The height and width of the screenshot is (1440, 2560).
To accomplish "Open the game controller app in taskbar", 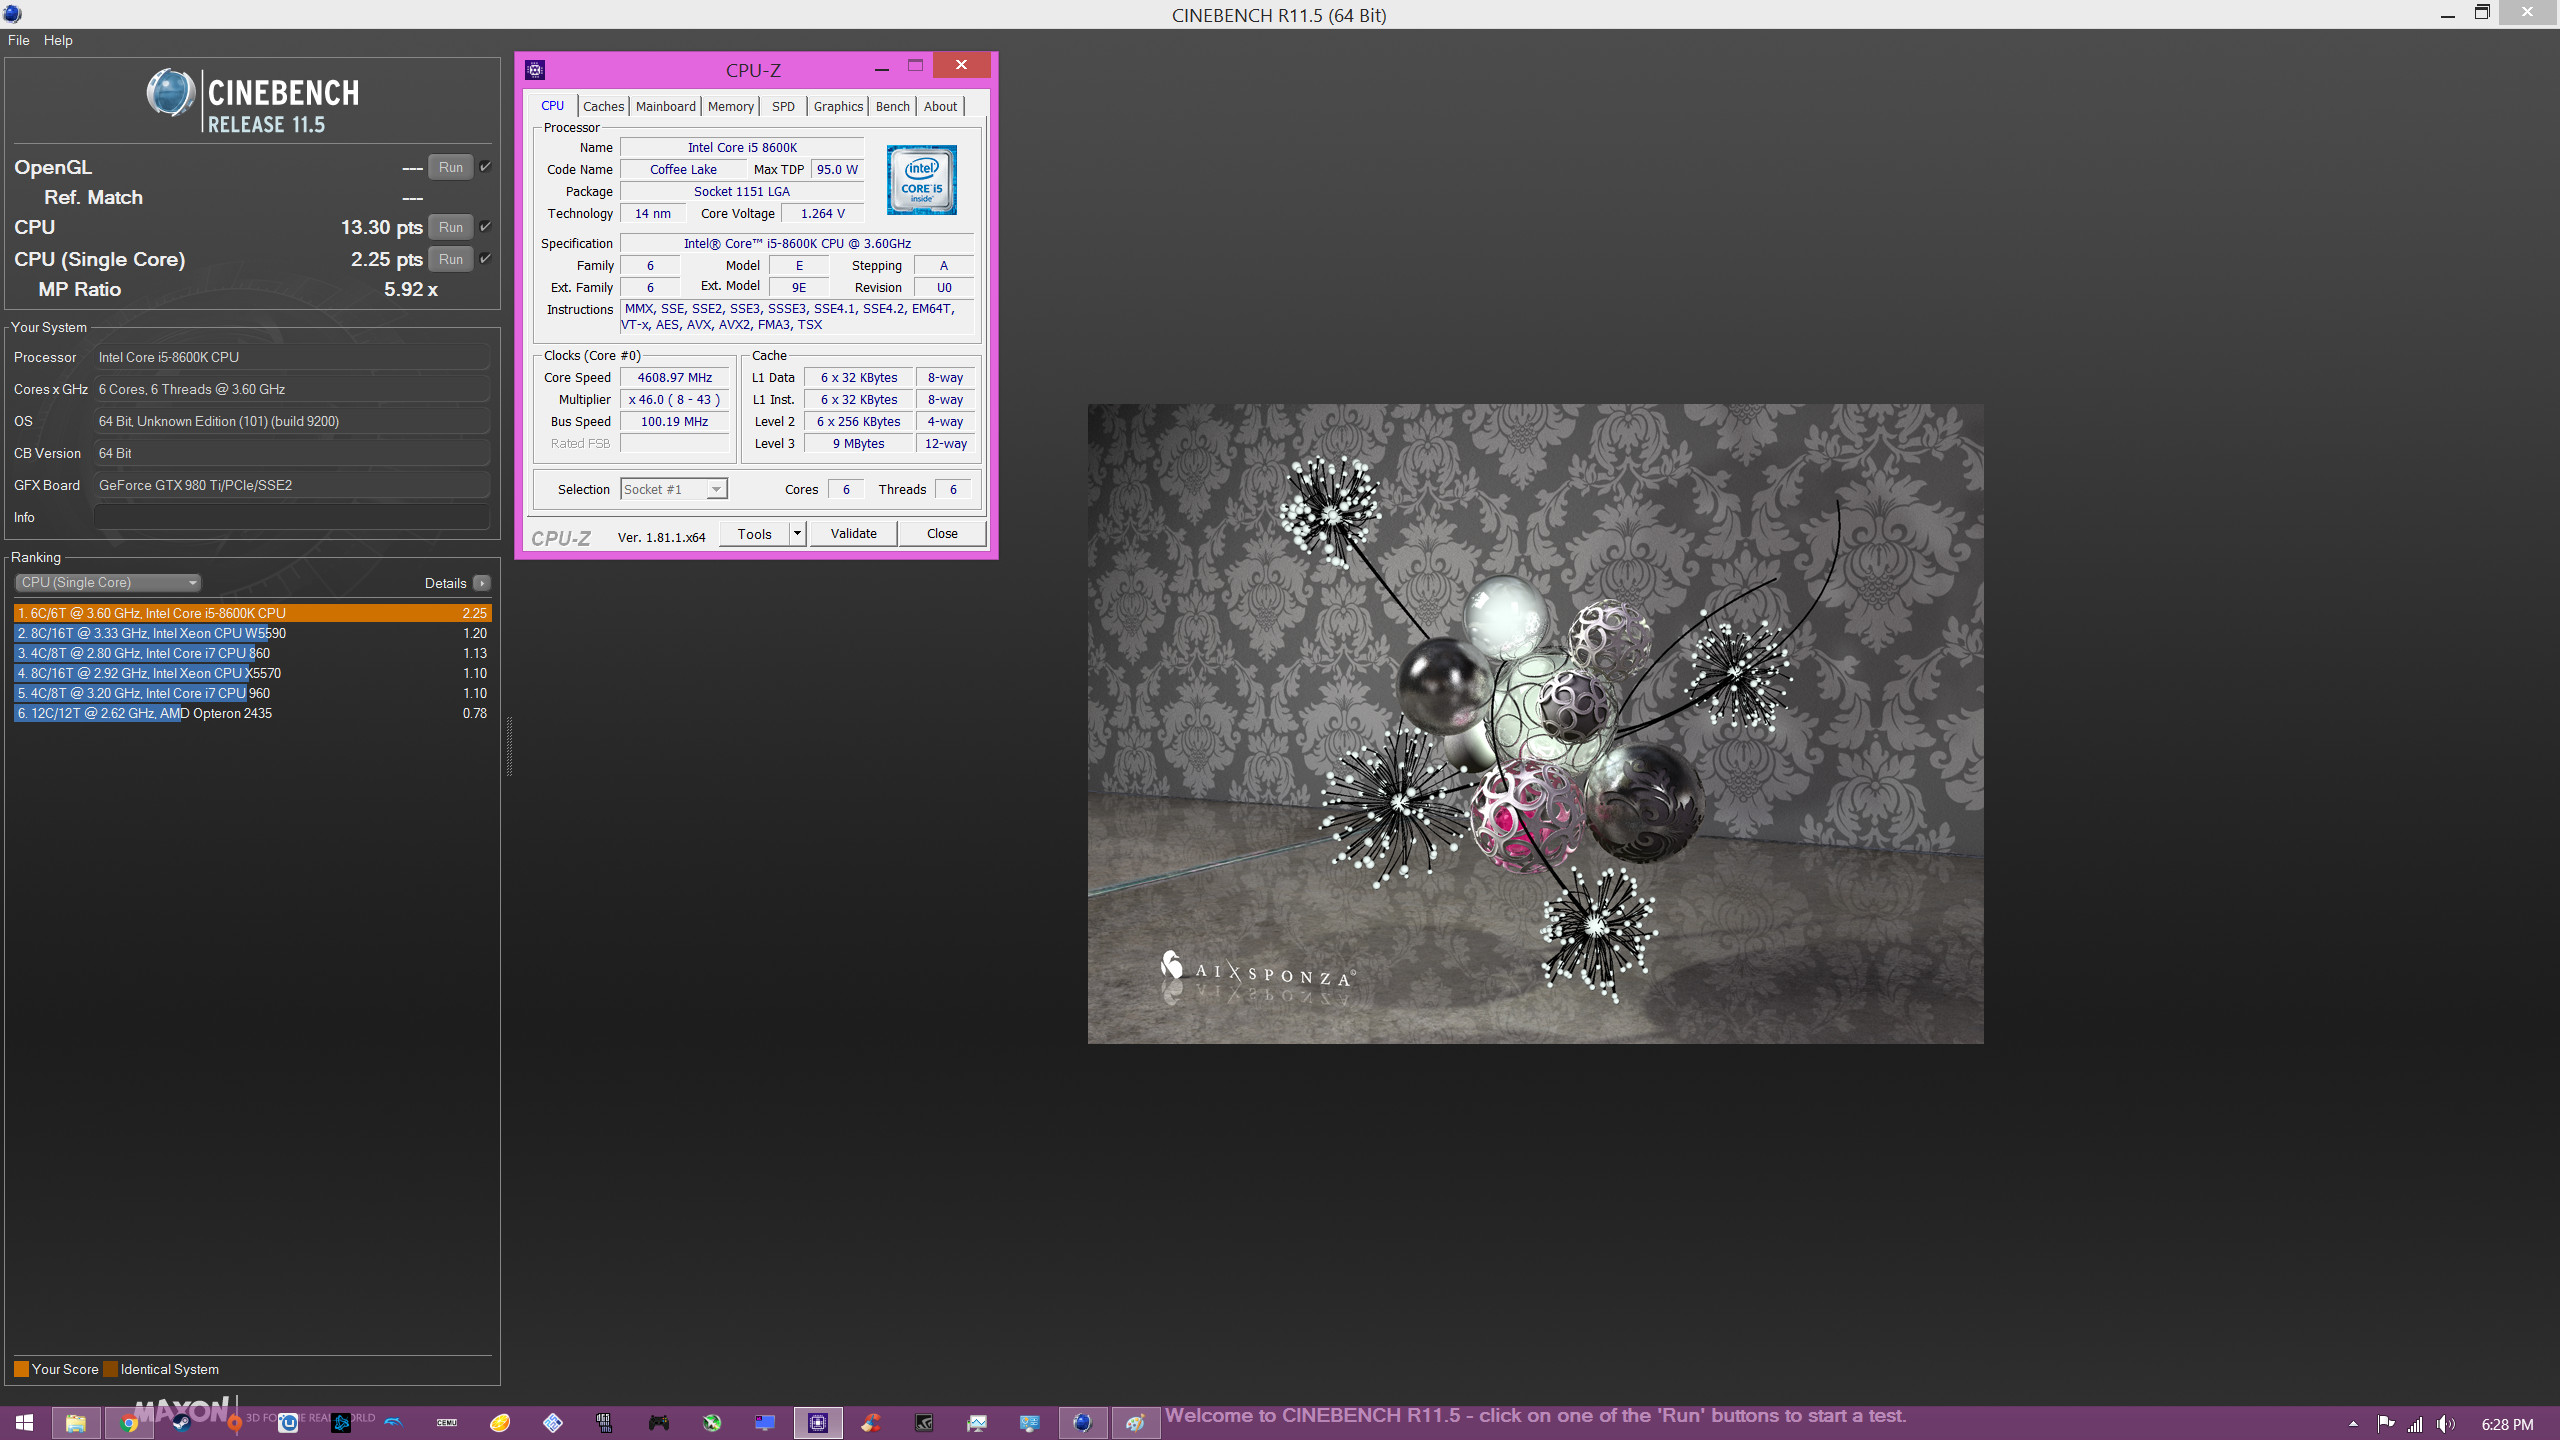I will (x=659, y=1423).
